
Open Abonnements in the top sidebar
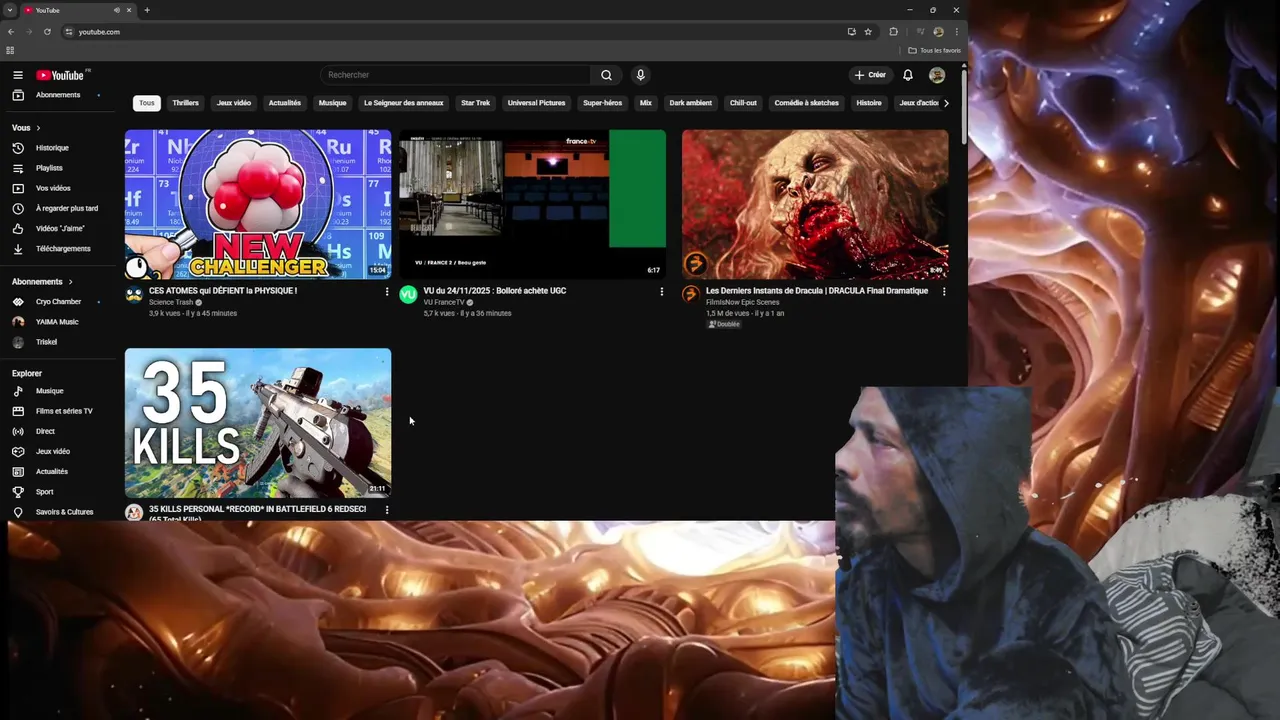coord(57,95)
